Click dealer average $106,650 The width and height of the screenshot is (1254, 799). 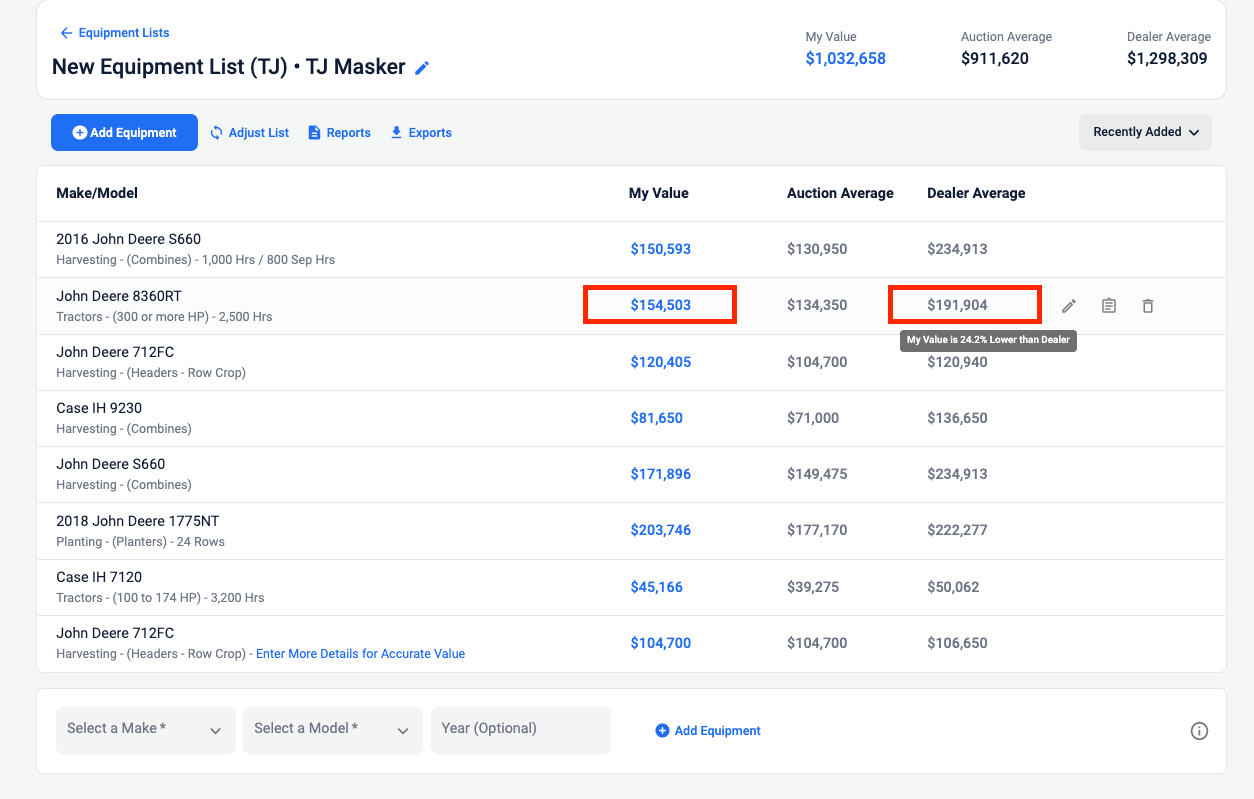click(957, 643)
